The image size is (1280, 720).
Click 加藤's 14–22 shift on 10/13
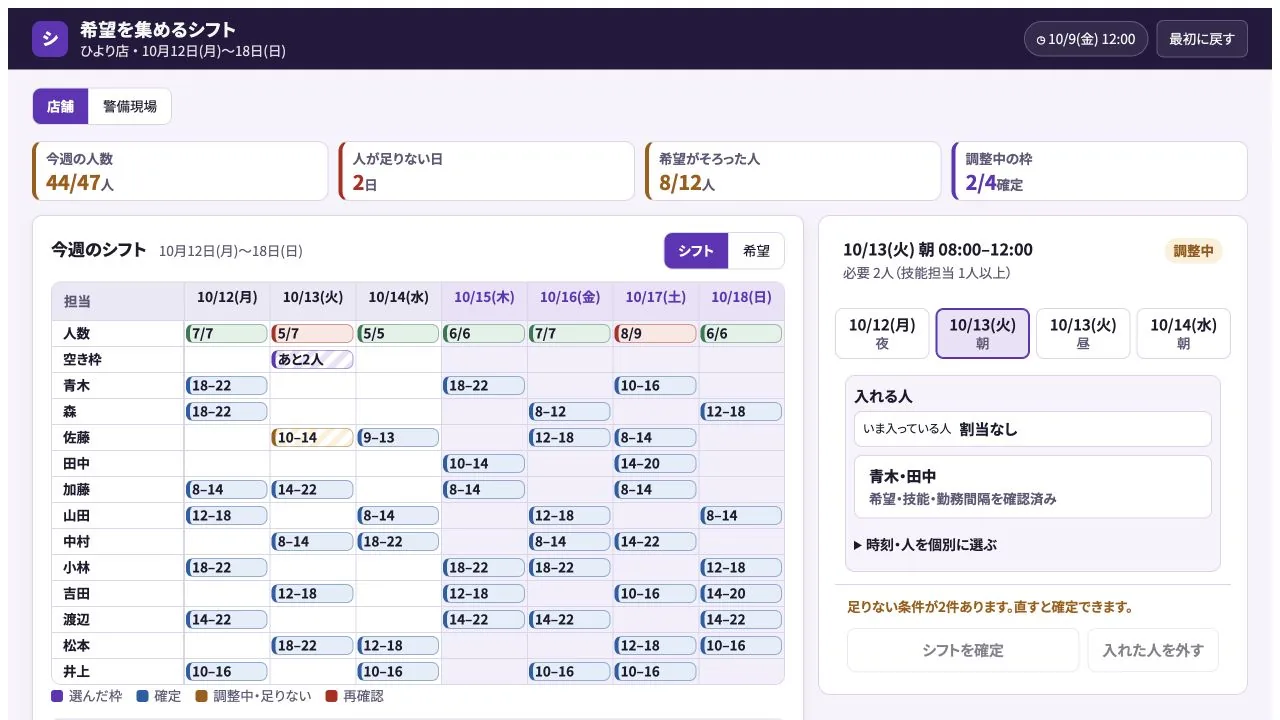[312, 489]
